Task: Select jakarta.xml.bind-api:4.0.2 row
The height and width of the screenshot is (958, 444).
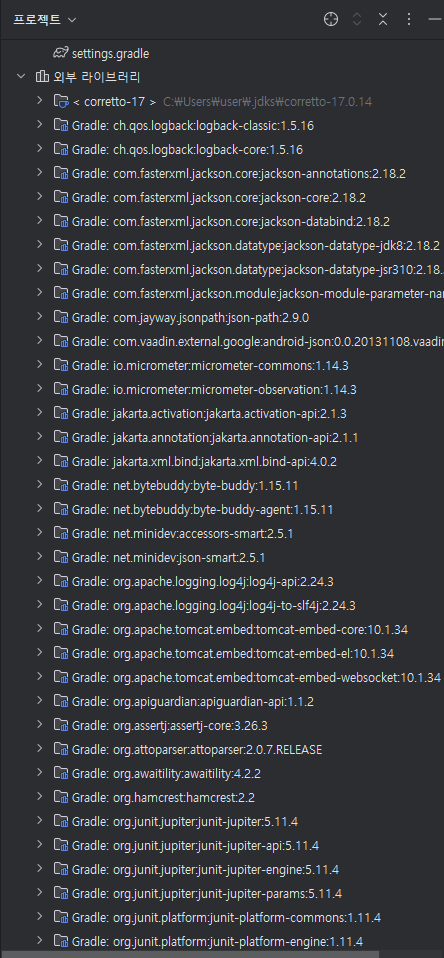Action: [x=222, y=462]
